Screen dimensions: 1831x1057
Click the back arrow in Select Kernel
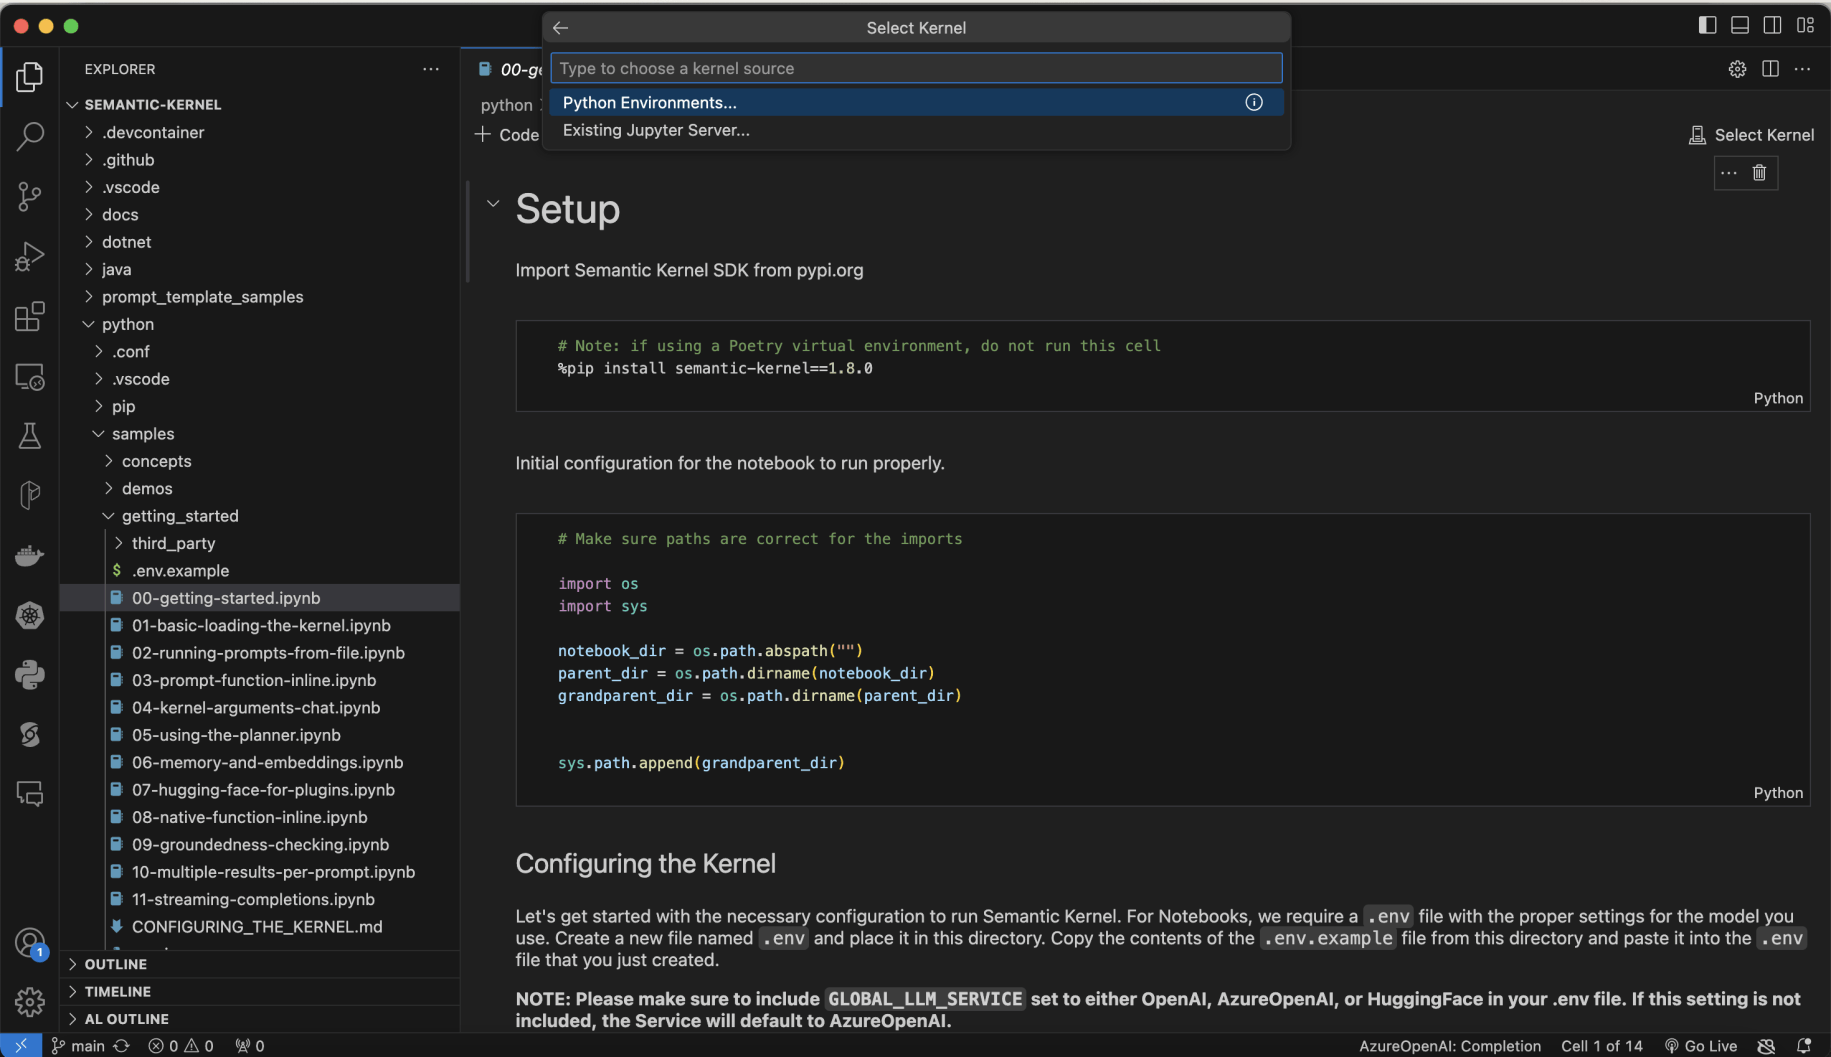561,28
